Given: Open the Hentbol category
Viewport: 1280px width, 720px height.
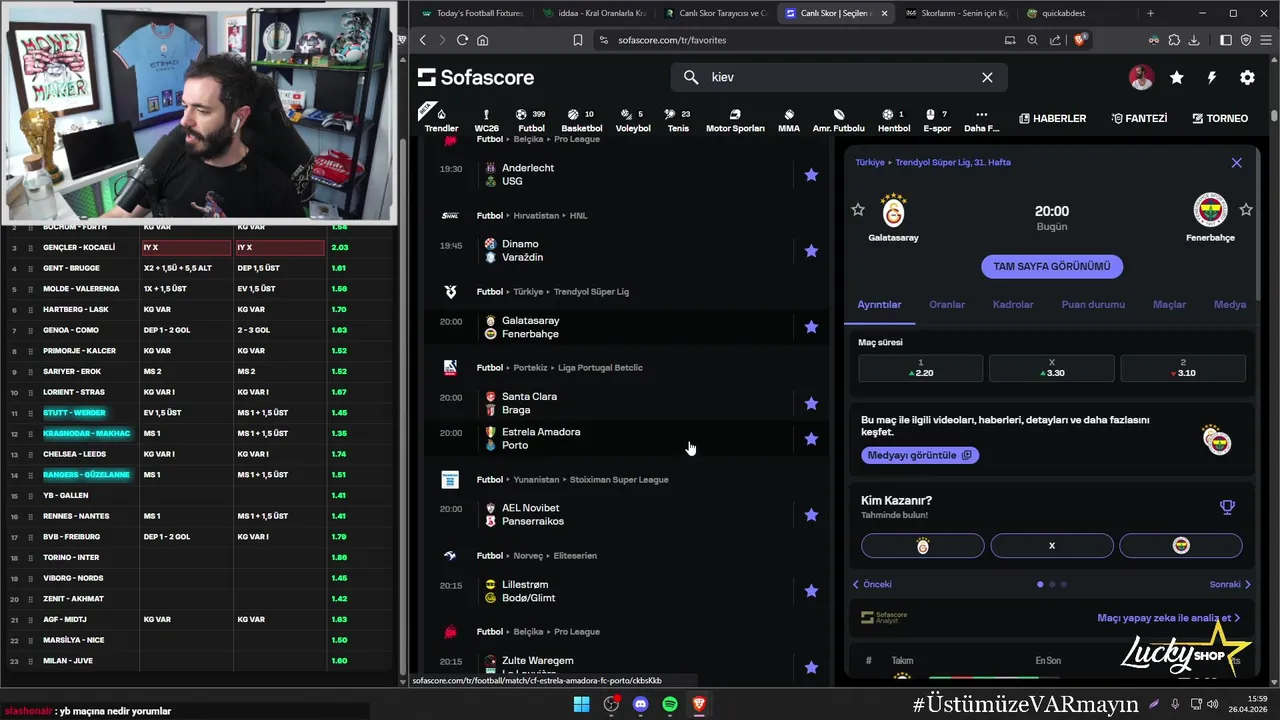Looking at the screenshot, I should [894, 120].
